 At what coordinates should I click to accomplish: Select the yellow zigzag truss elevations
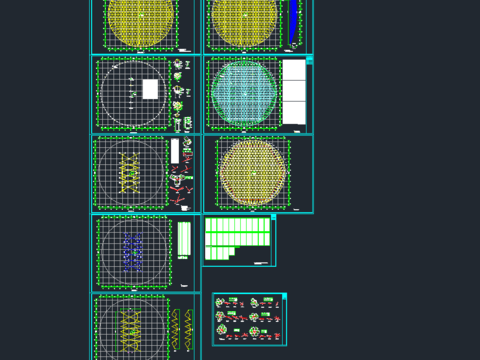pyautogui.click(x=182, y=329)
